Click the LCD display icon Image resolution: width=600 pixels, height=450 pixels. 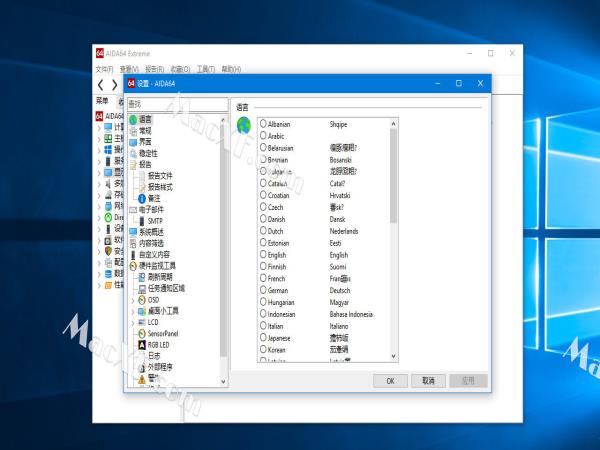click(x=142, y=322)
